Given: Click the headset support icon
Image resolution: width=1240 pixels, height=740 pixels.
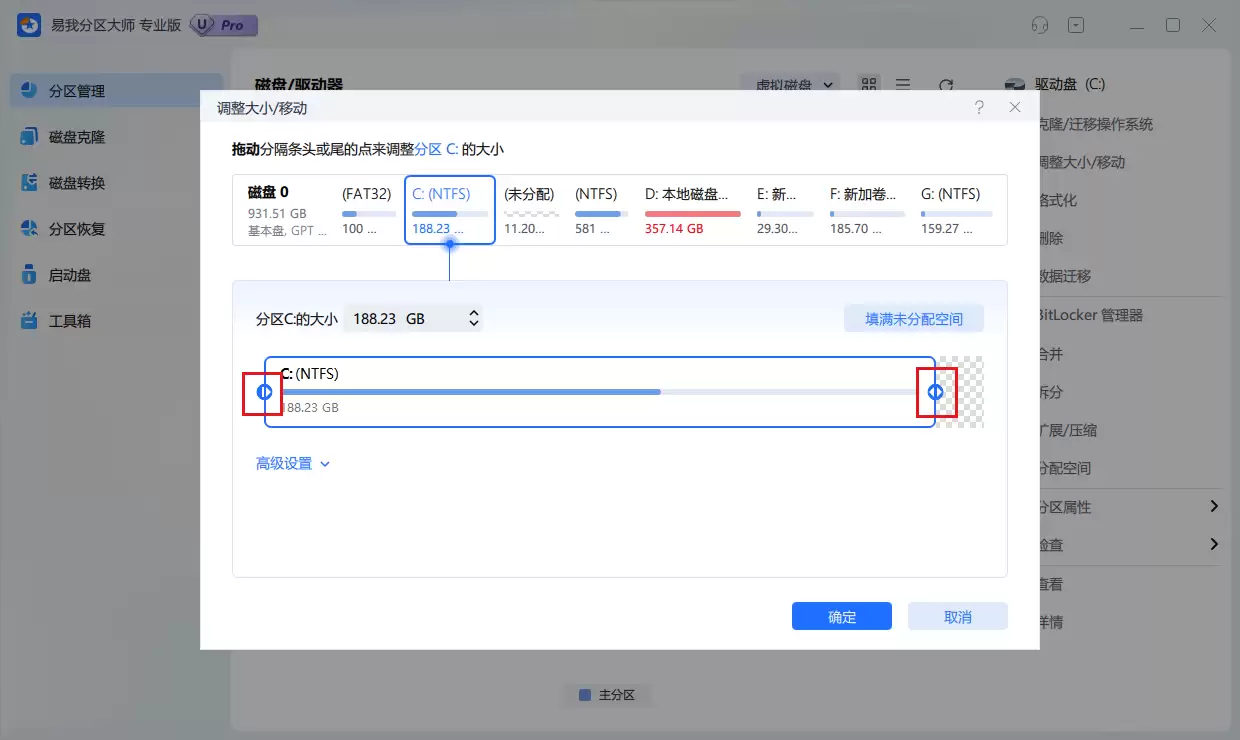Looking at the screenshot, I should click(x=1040, y=26).
